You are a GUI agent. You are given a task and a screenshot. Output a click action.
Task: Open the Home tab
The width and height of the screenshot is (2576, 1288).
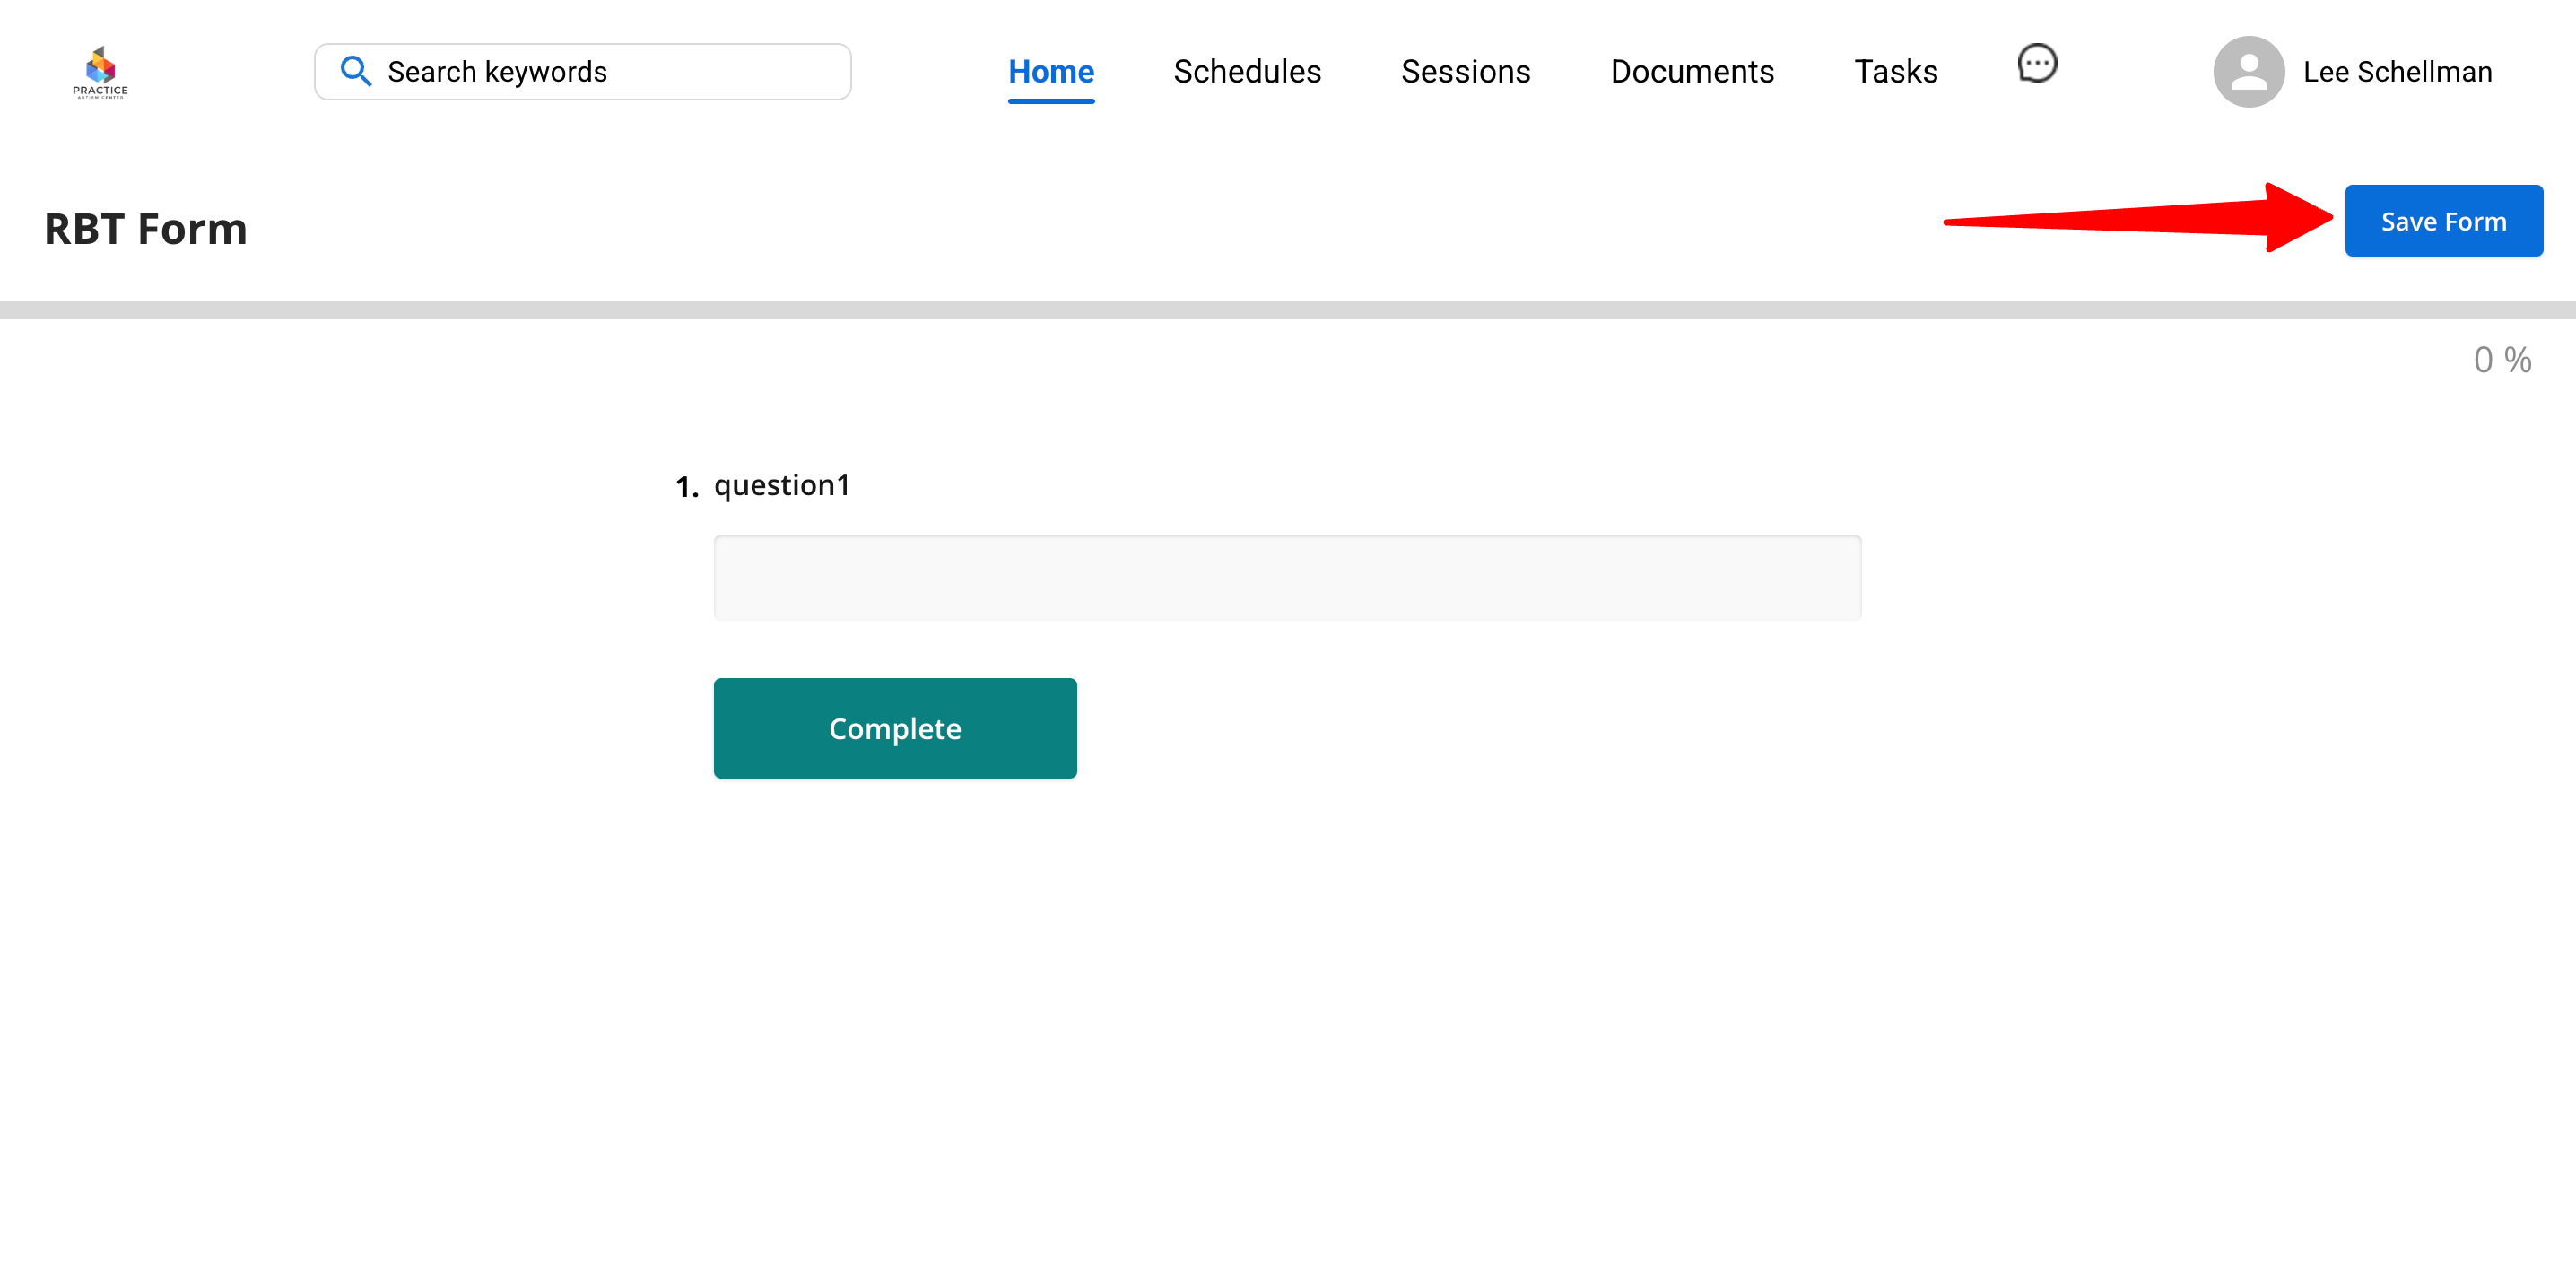click(x=1050, y=72)
